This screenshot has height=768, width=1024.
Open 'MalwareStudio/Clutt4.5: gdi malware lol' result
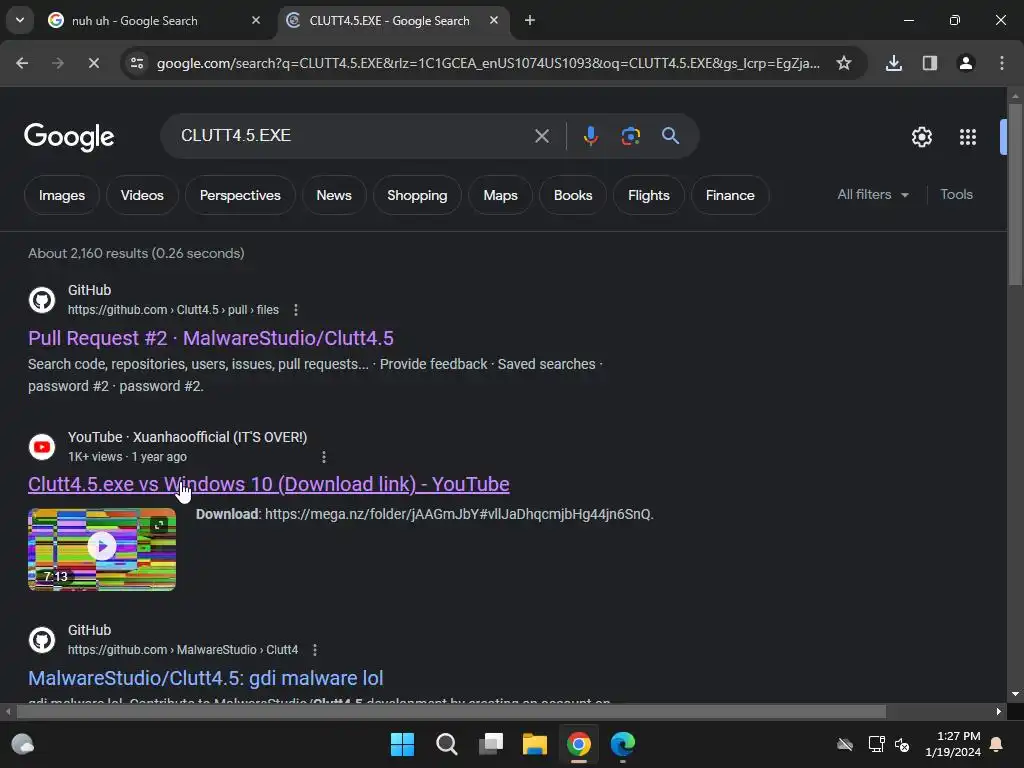point(205,678)
